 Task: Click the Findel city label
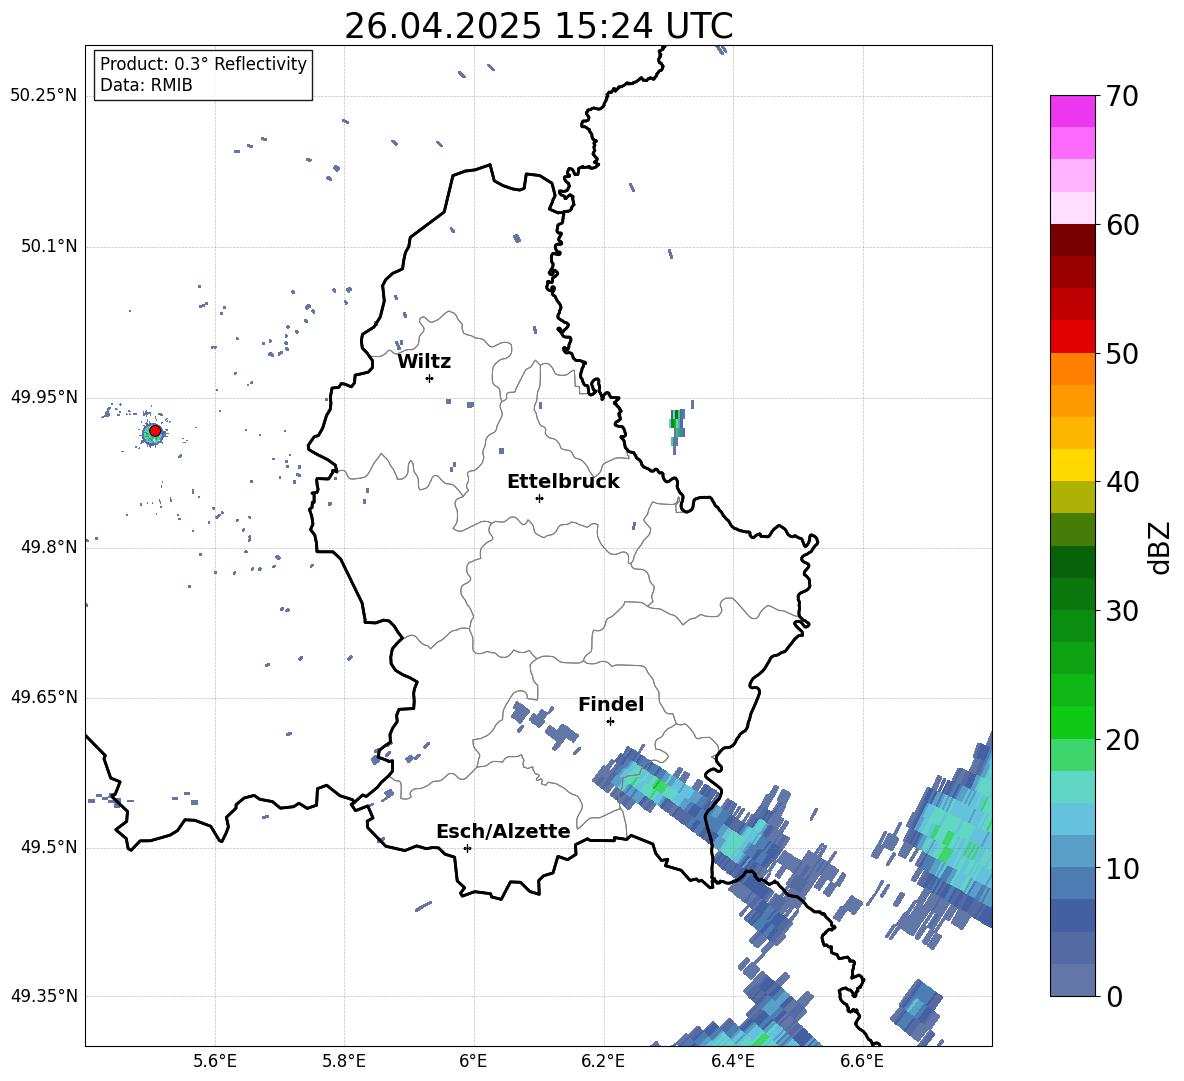point(611,704)
